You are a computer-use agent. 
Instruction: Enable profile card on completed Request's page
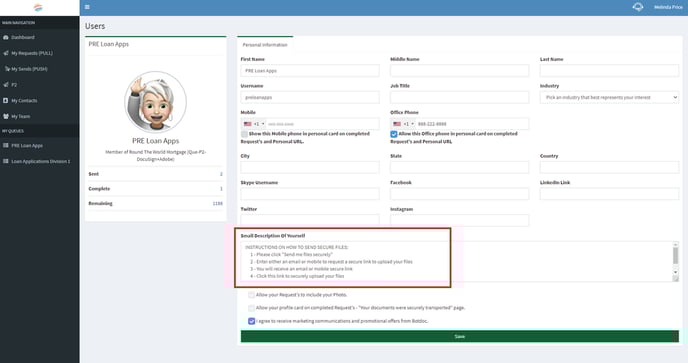[251, 308]
